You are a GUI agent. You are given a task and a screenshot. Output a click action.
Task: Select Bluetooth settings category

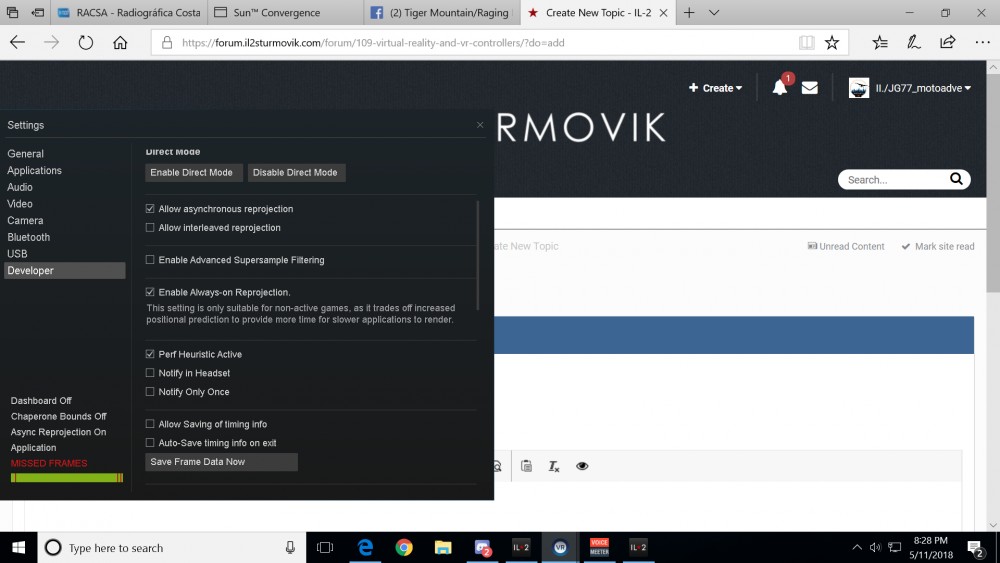click(x=29, y=237)
